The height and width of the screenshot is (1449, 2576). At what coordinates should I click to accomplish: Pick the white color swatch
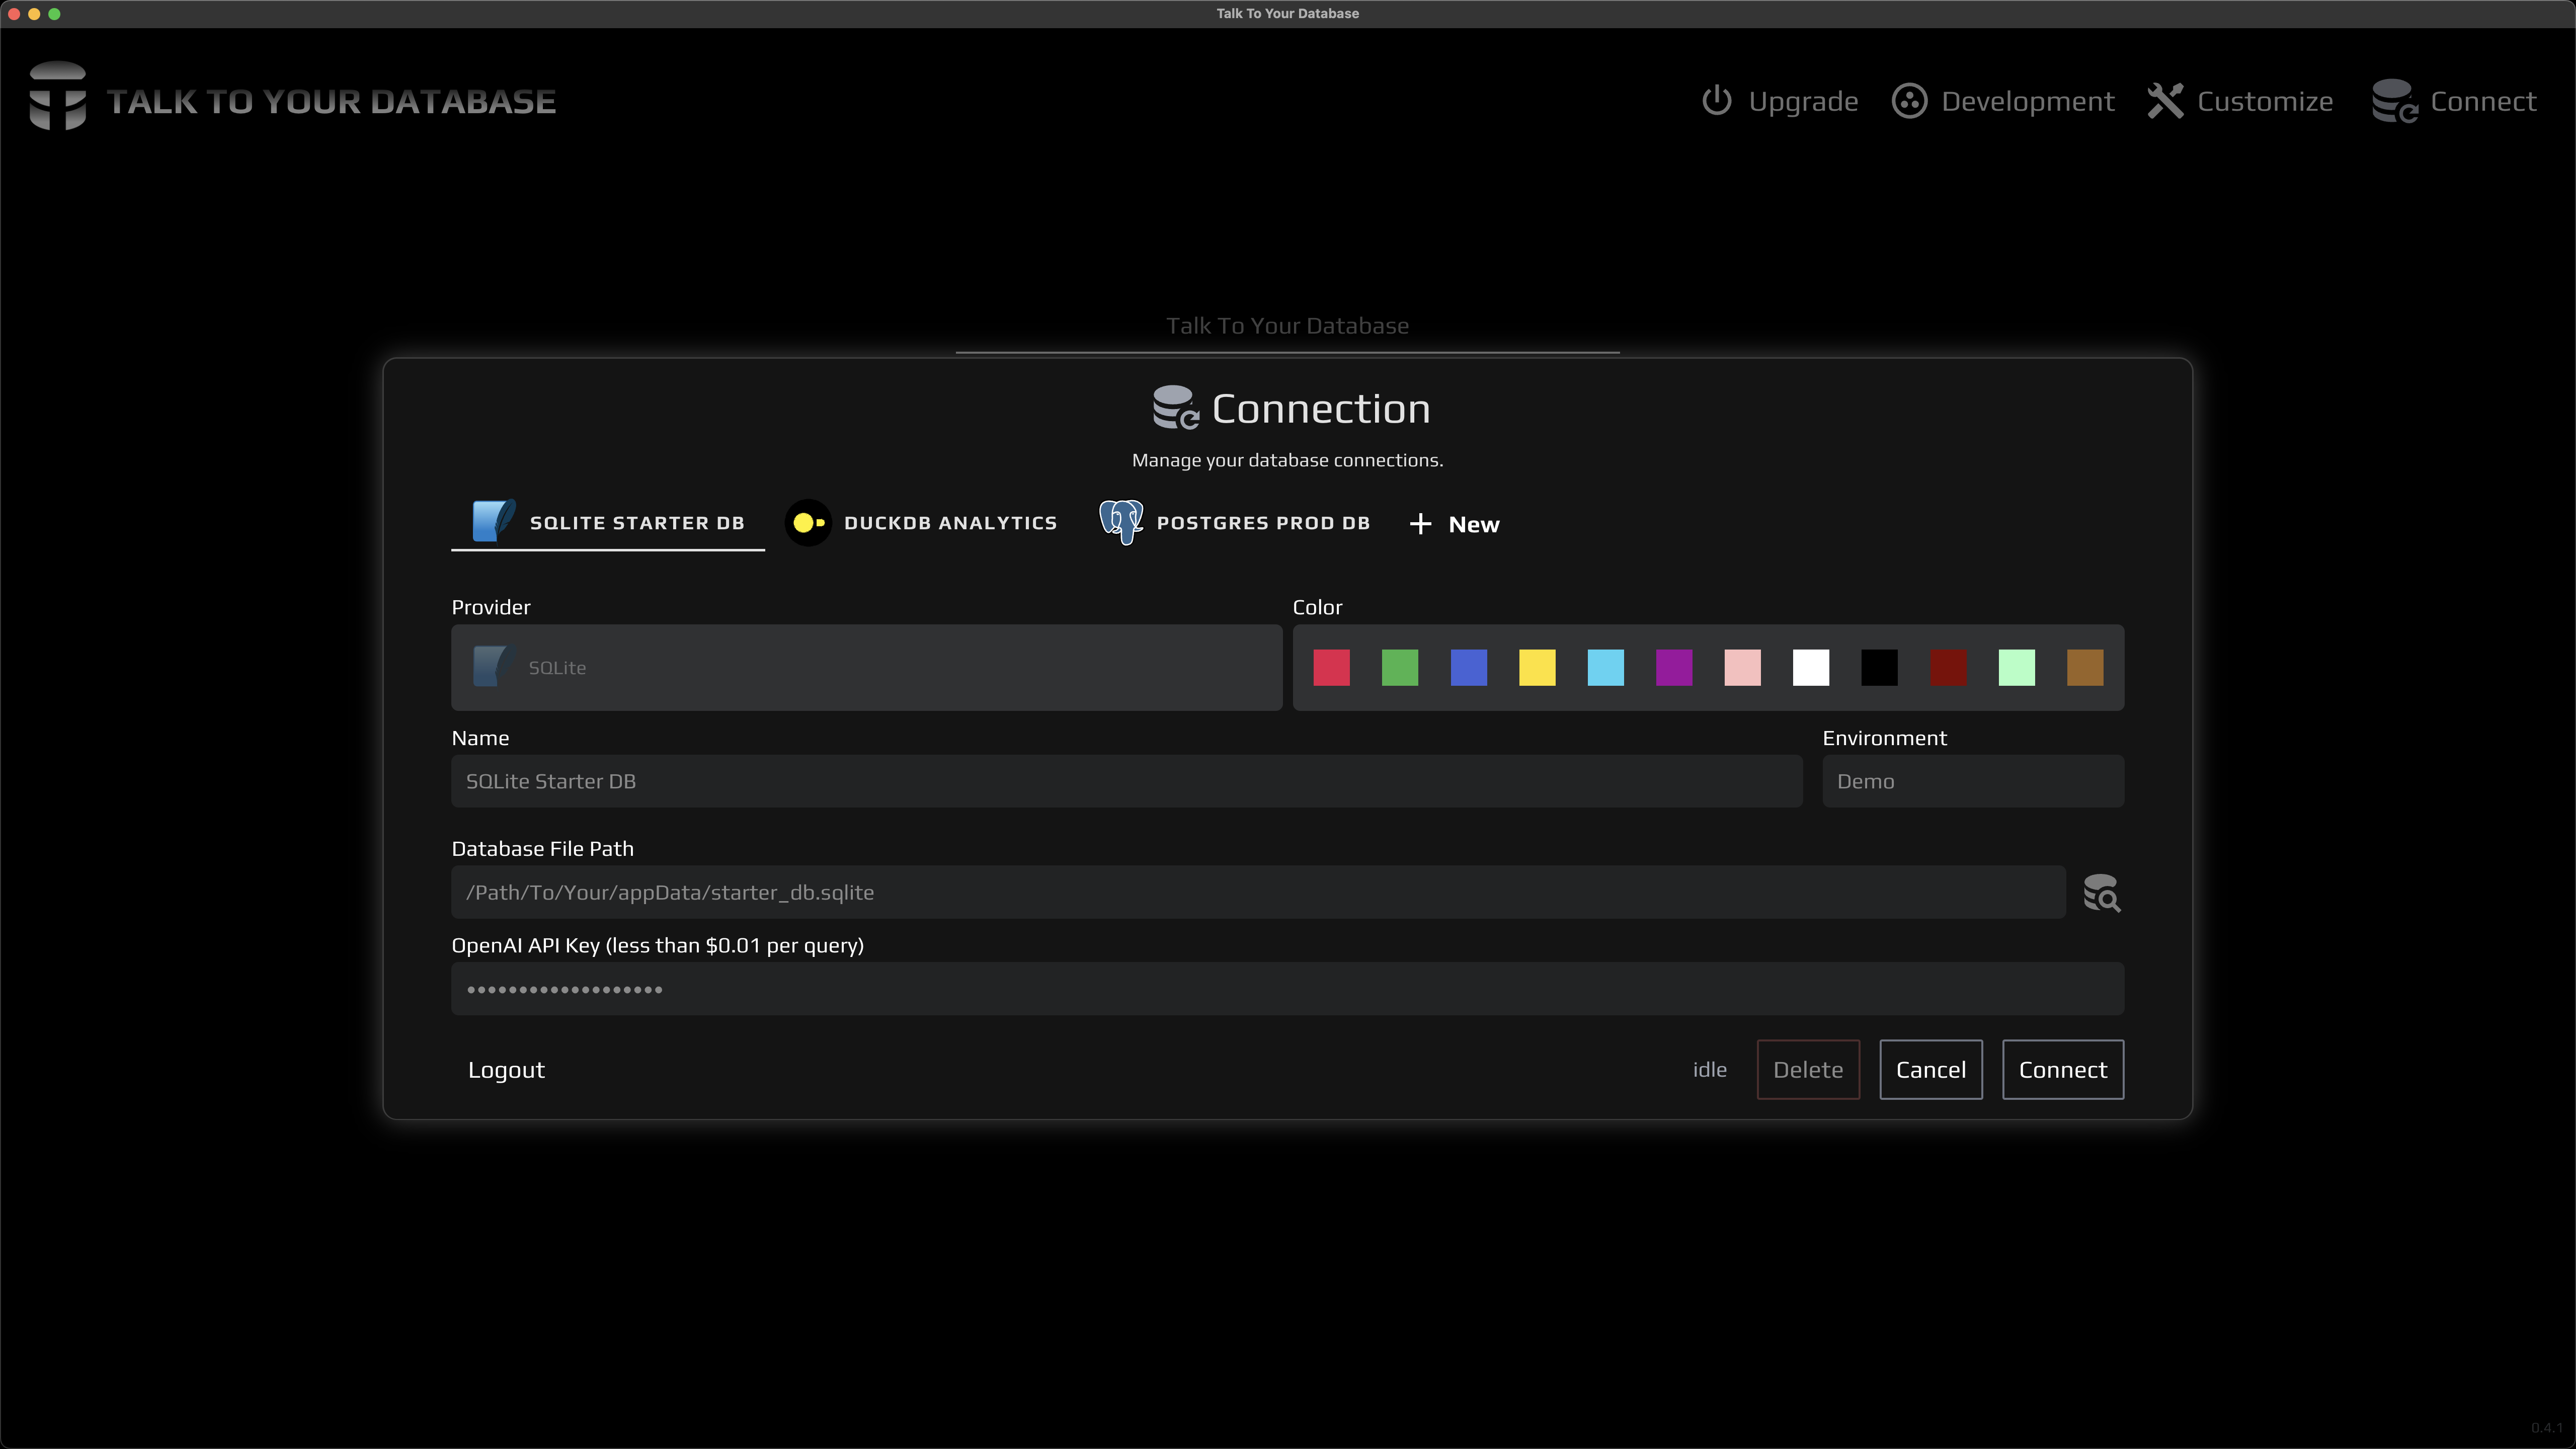[1811, 668]
